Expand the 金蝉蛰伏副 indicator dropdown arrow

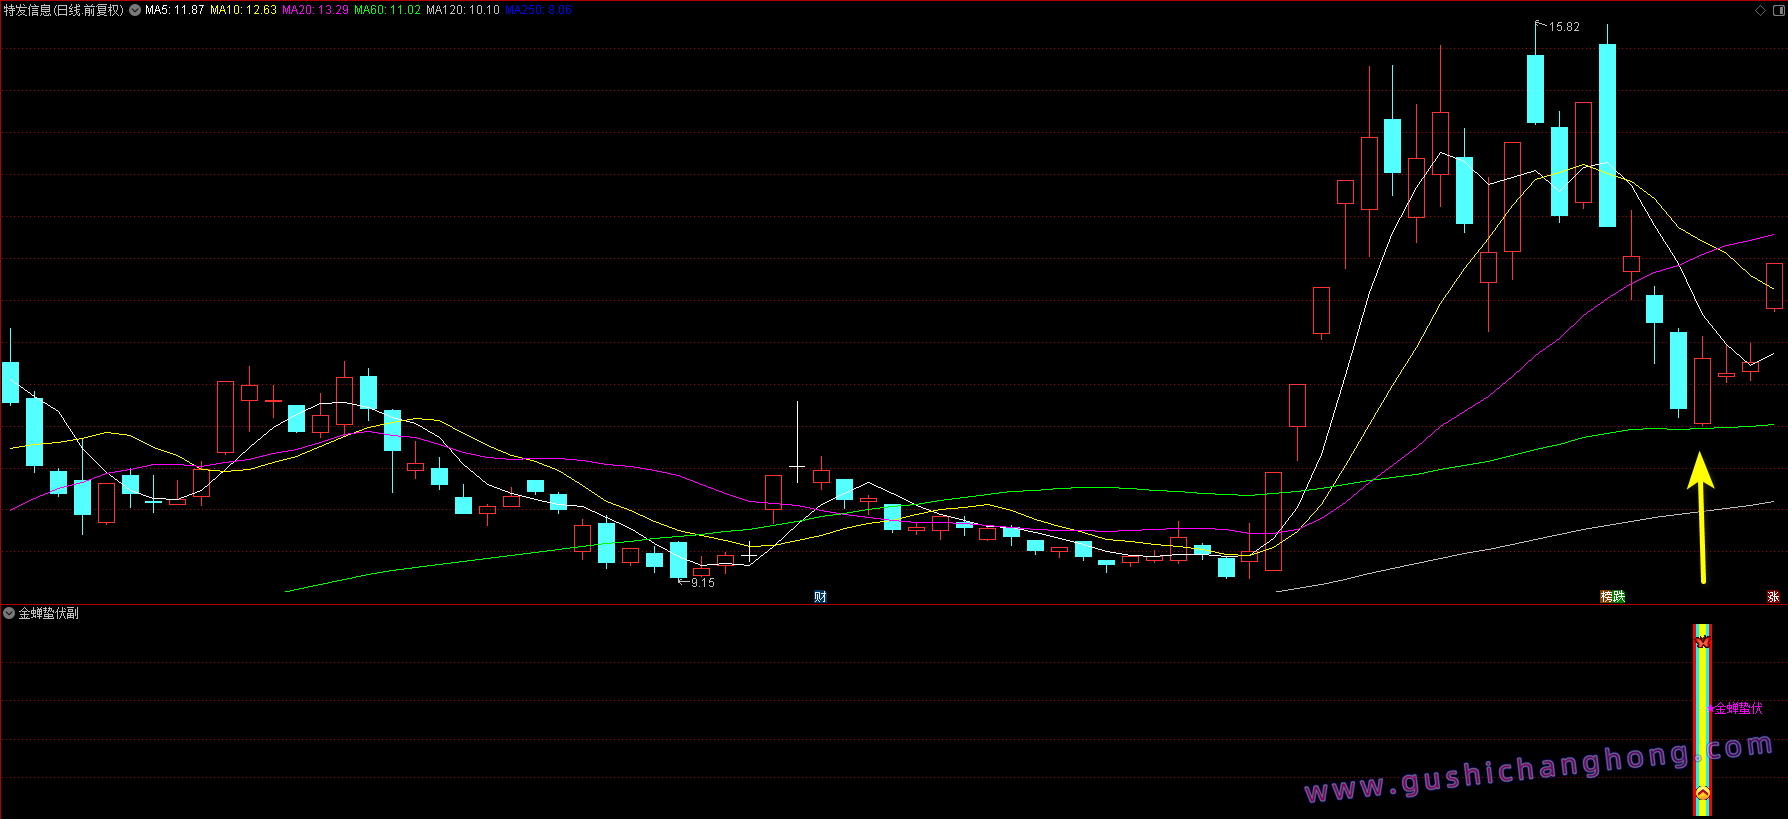coord(9,613)
